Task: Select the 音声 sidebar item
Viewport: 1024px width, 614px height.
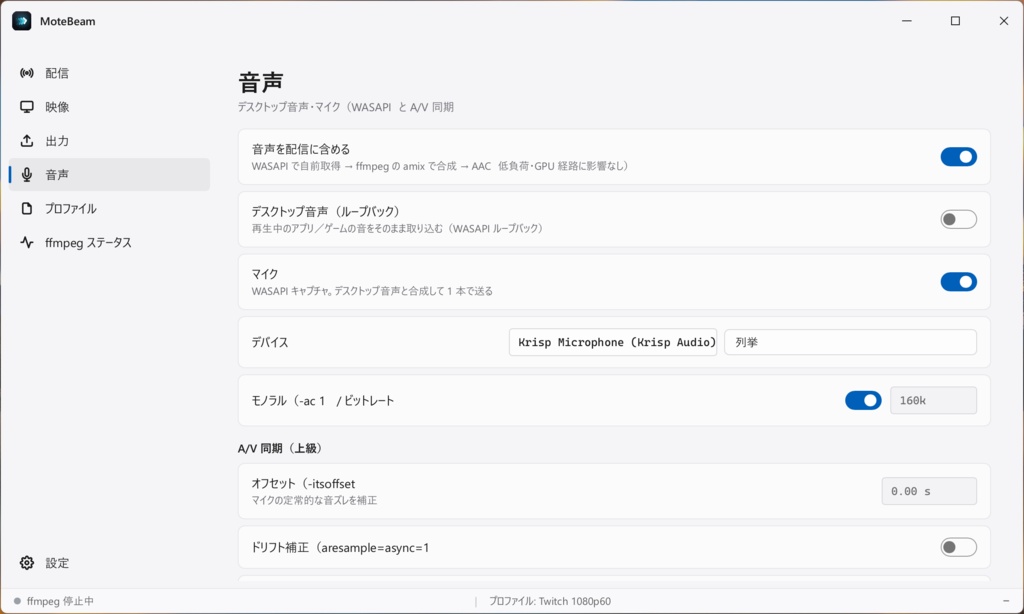Action: (110, 174)
